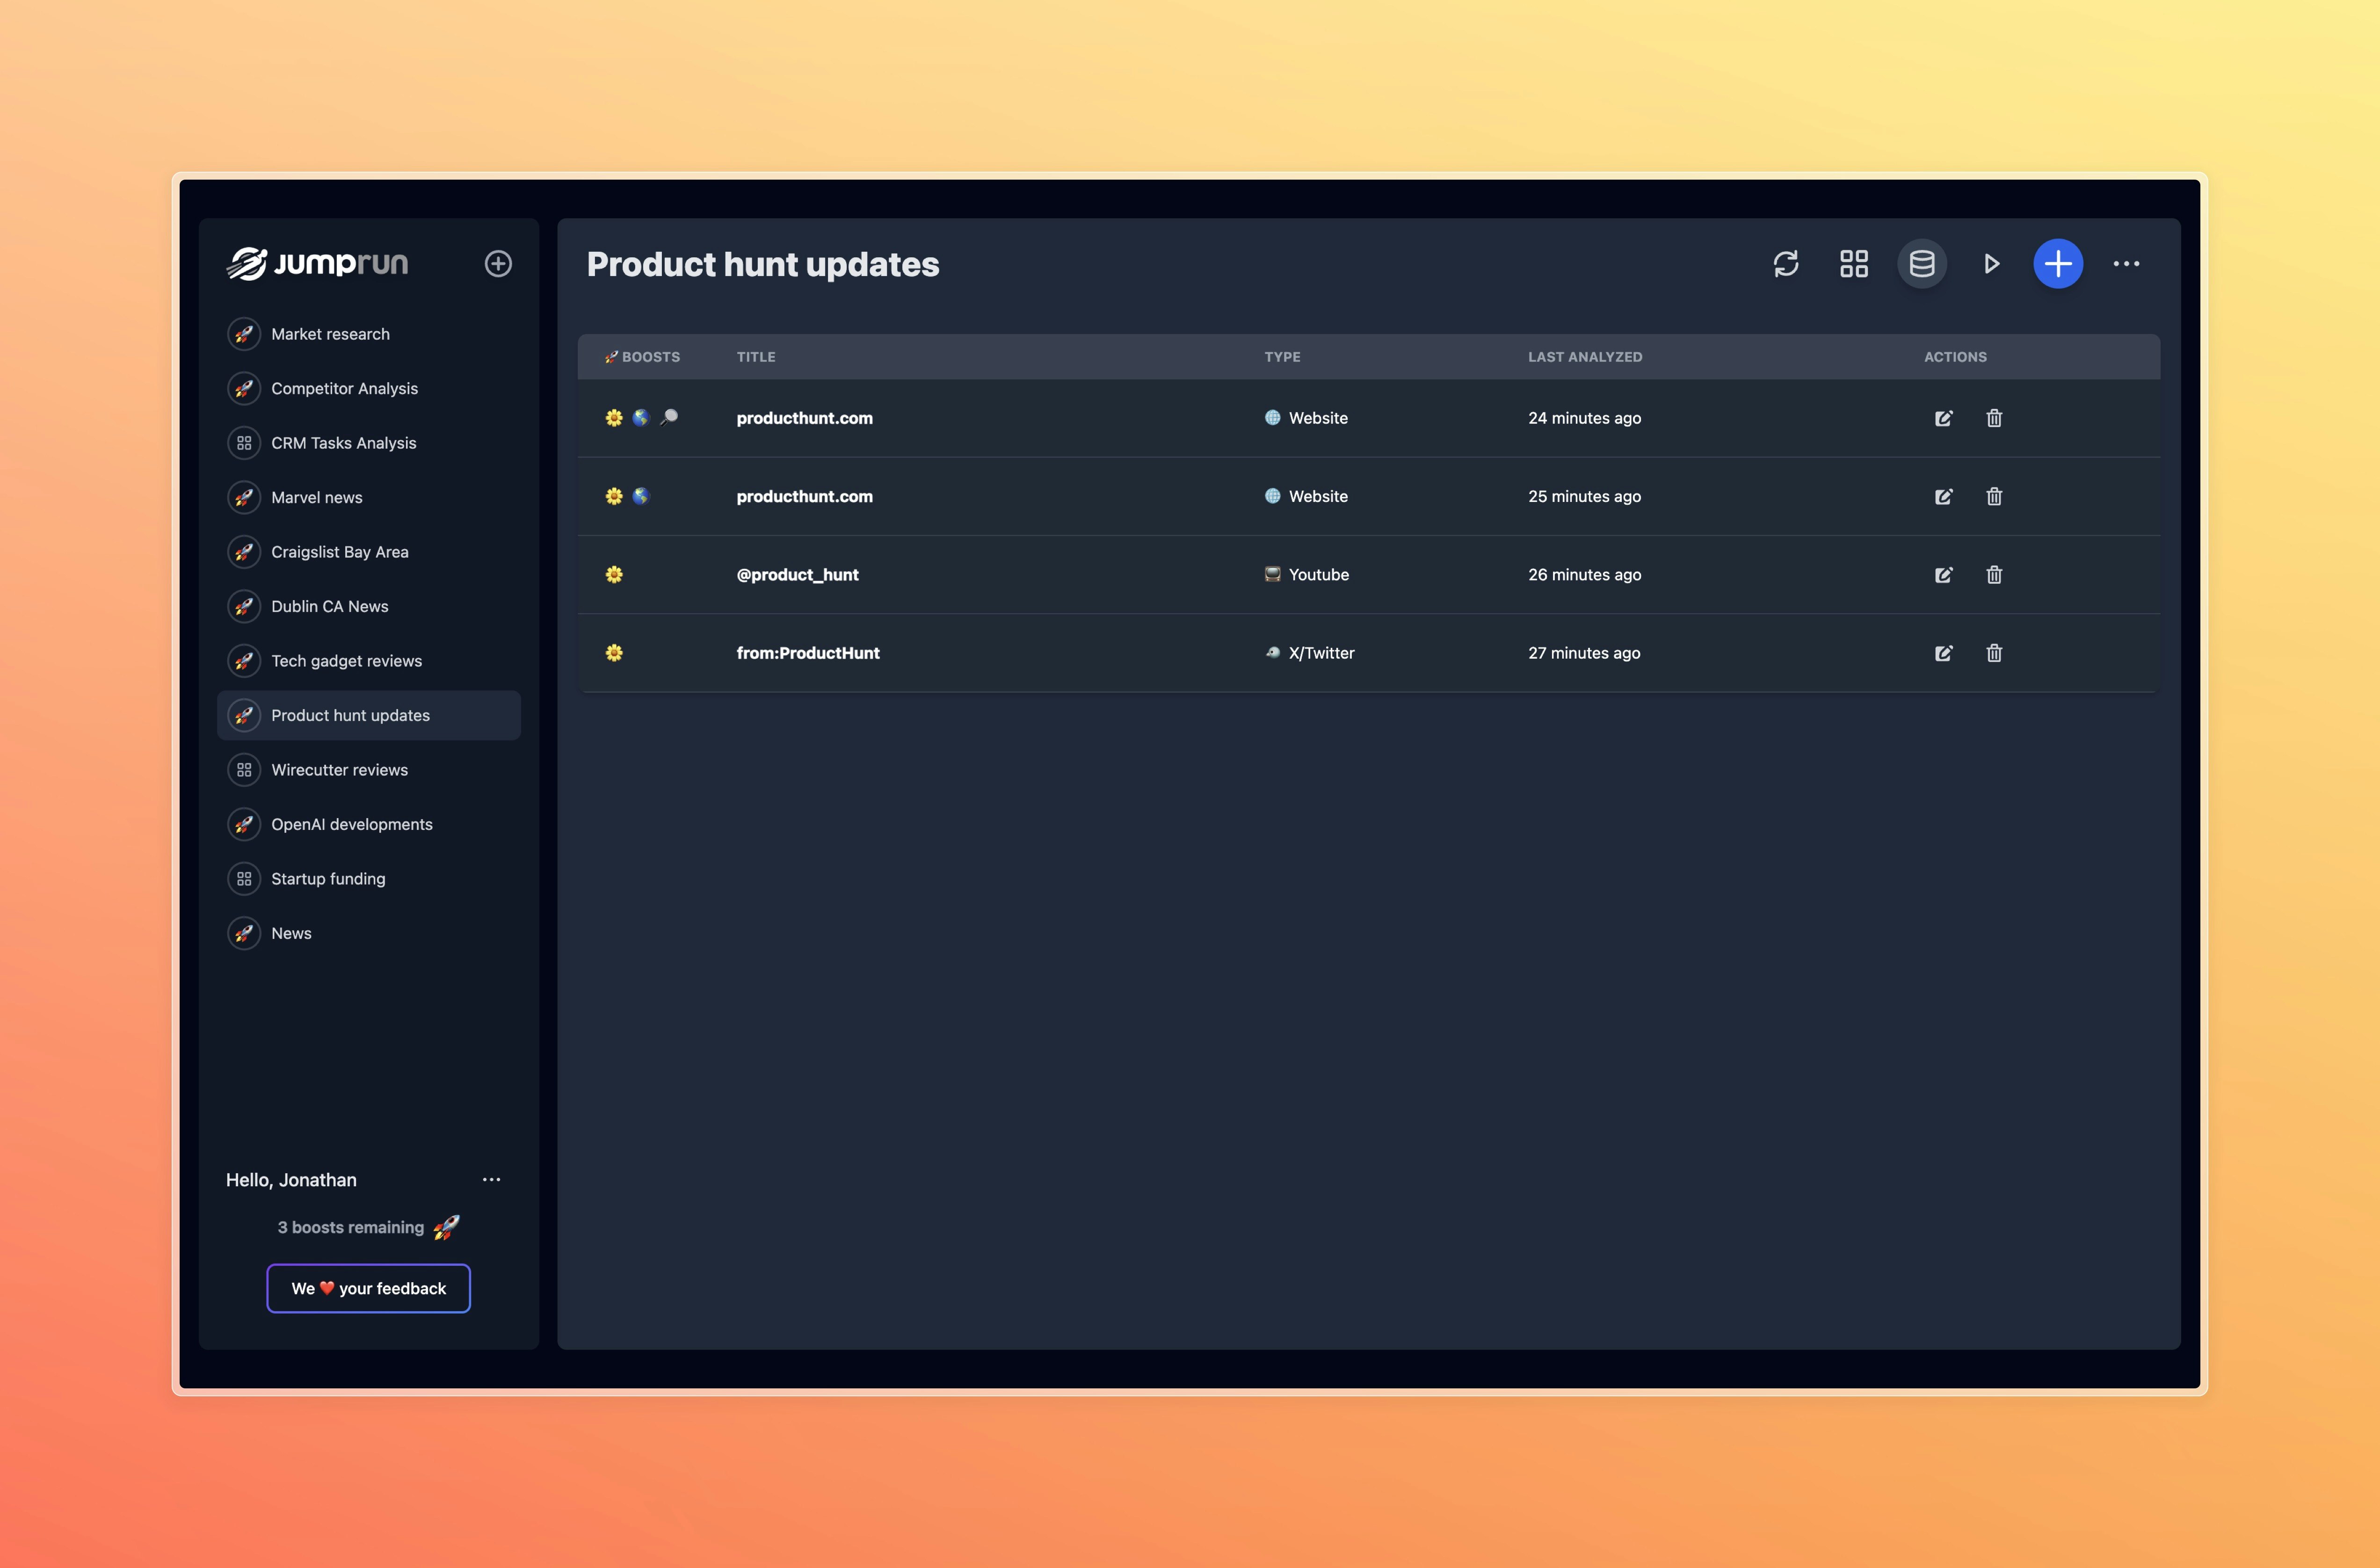
Task: Open Market research project
Action: point(330,334)
